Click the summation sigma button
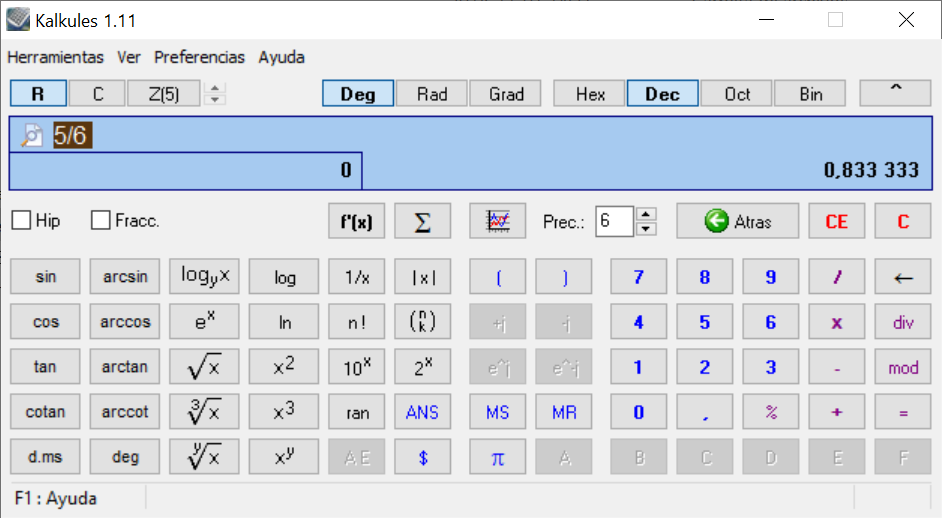 pyautogui.click(x=422, y=221)
